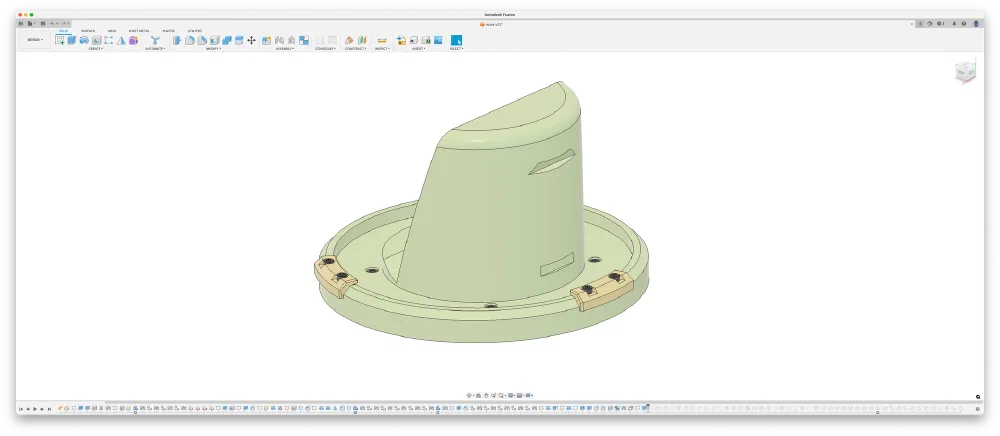
Task: Click the Create Sketch tool icon
Action: click(x=60, y=40)
